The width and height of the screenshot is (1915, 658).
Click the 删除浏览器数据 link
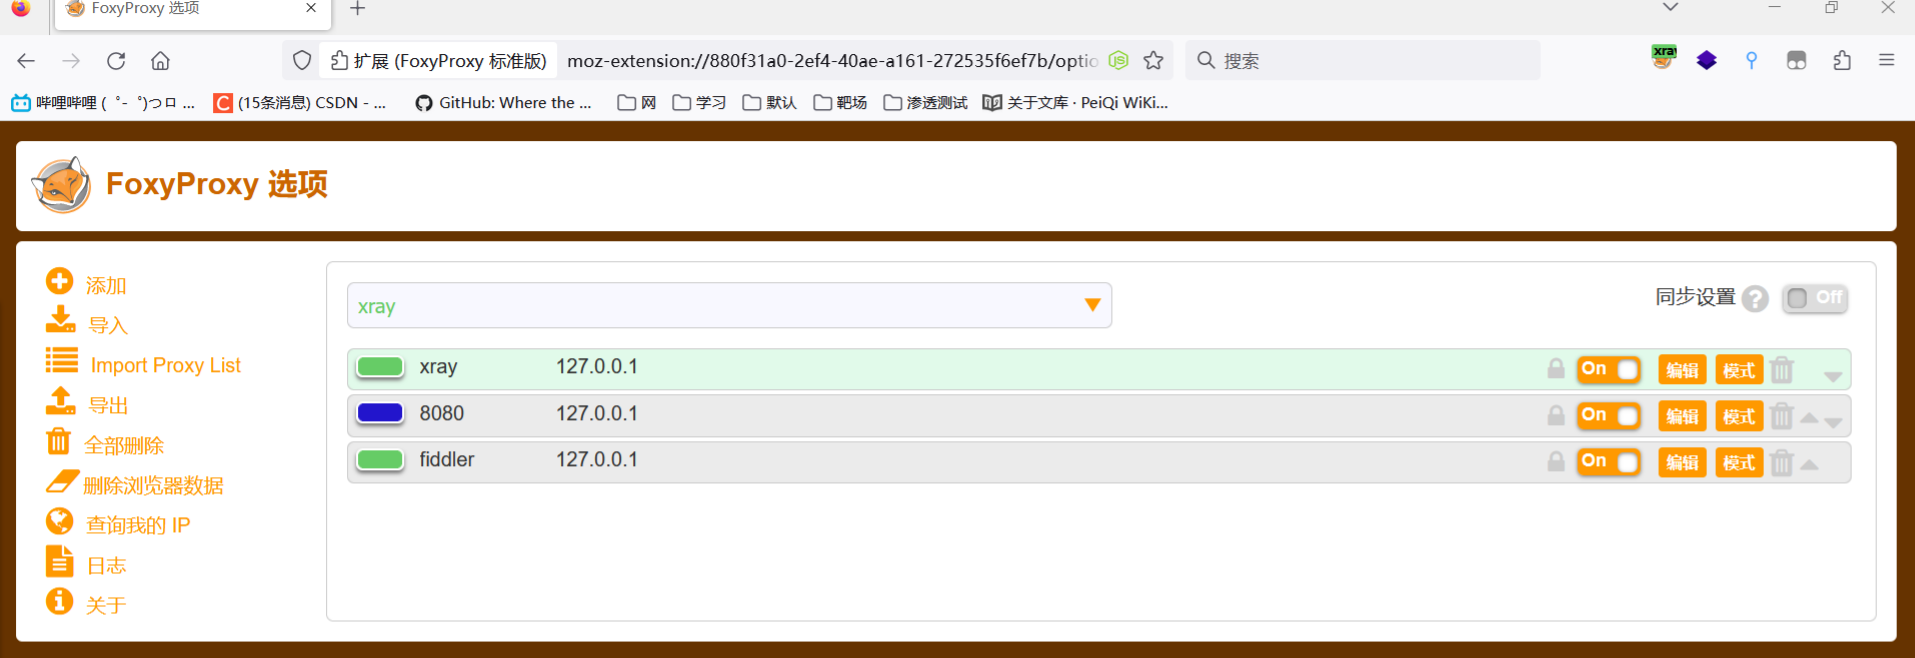tap(153, 485)
